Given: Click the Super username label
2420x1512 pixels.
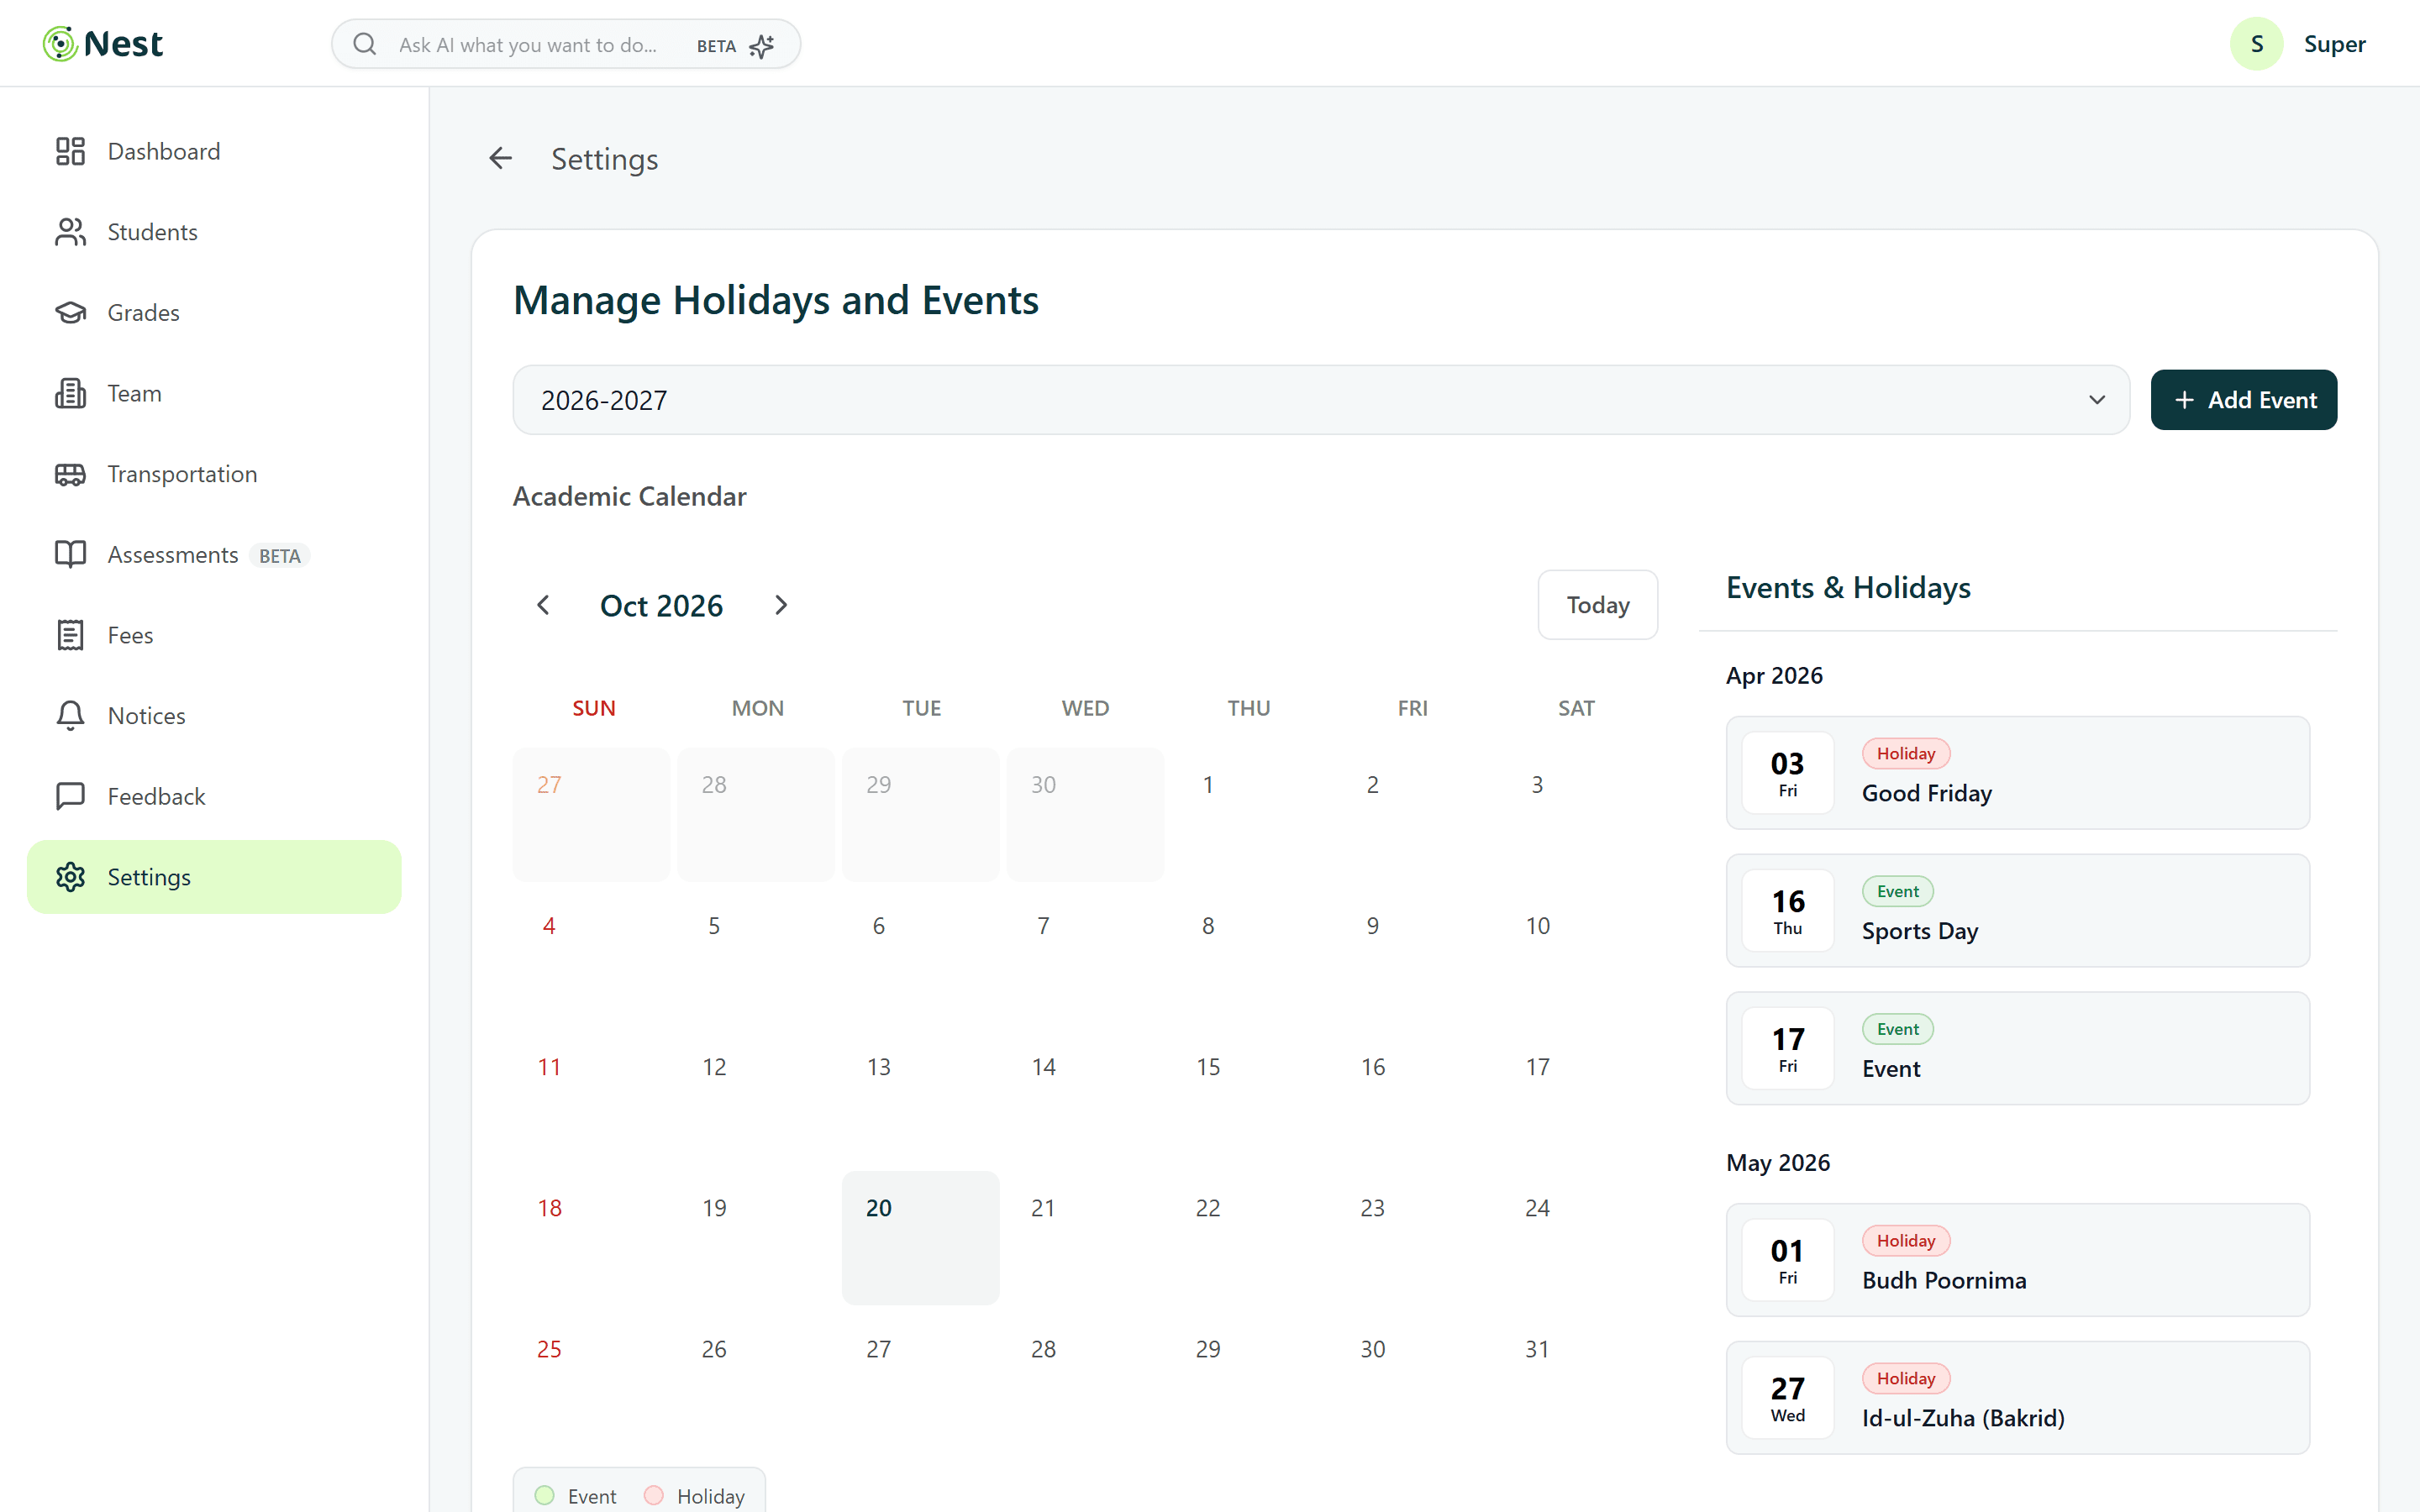Looking at the screenshot, I should (2334, 44).
